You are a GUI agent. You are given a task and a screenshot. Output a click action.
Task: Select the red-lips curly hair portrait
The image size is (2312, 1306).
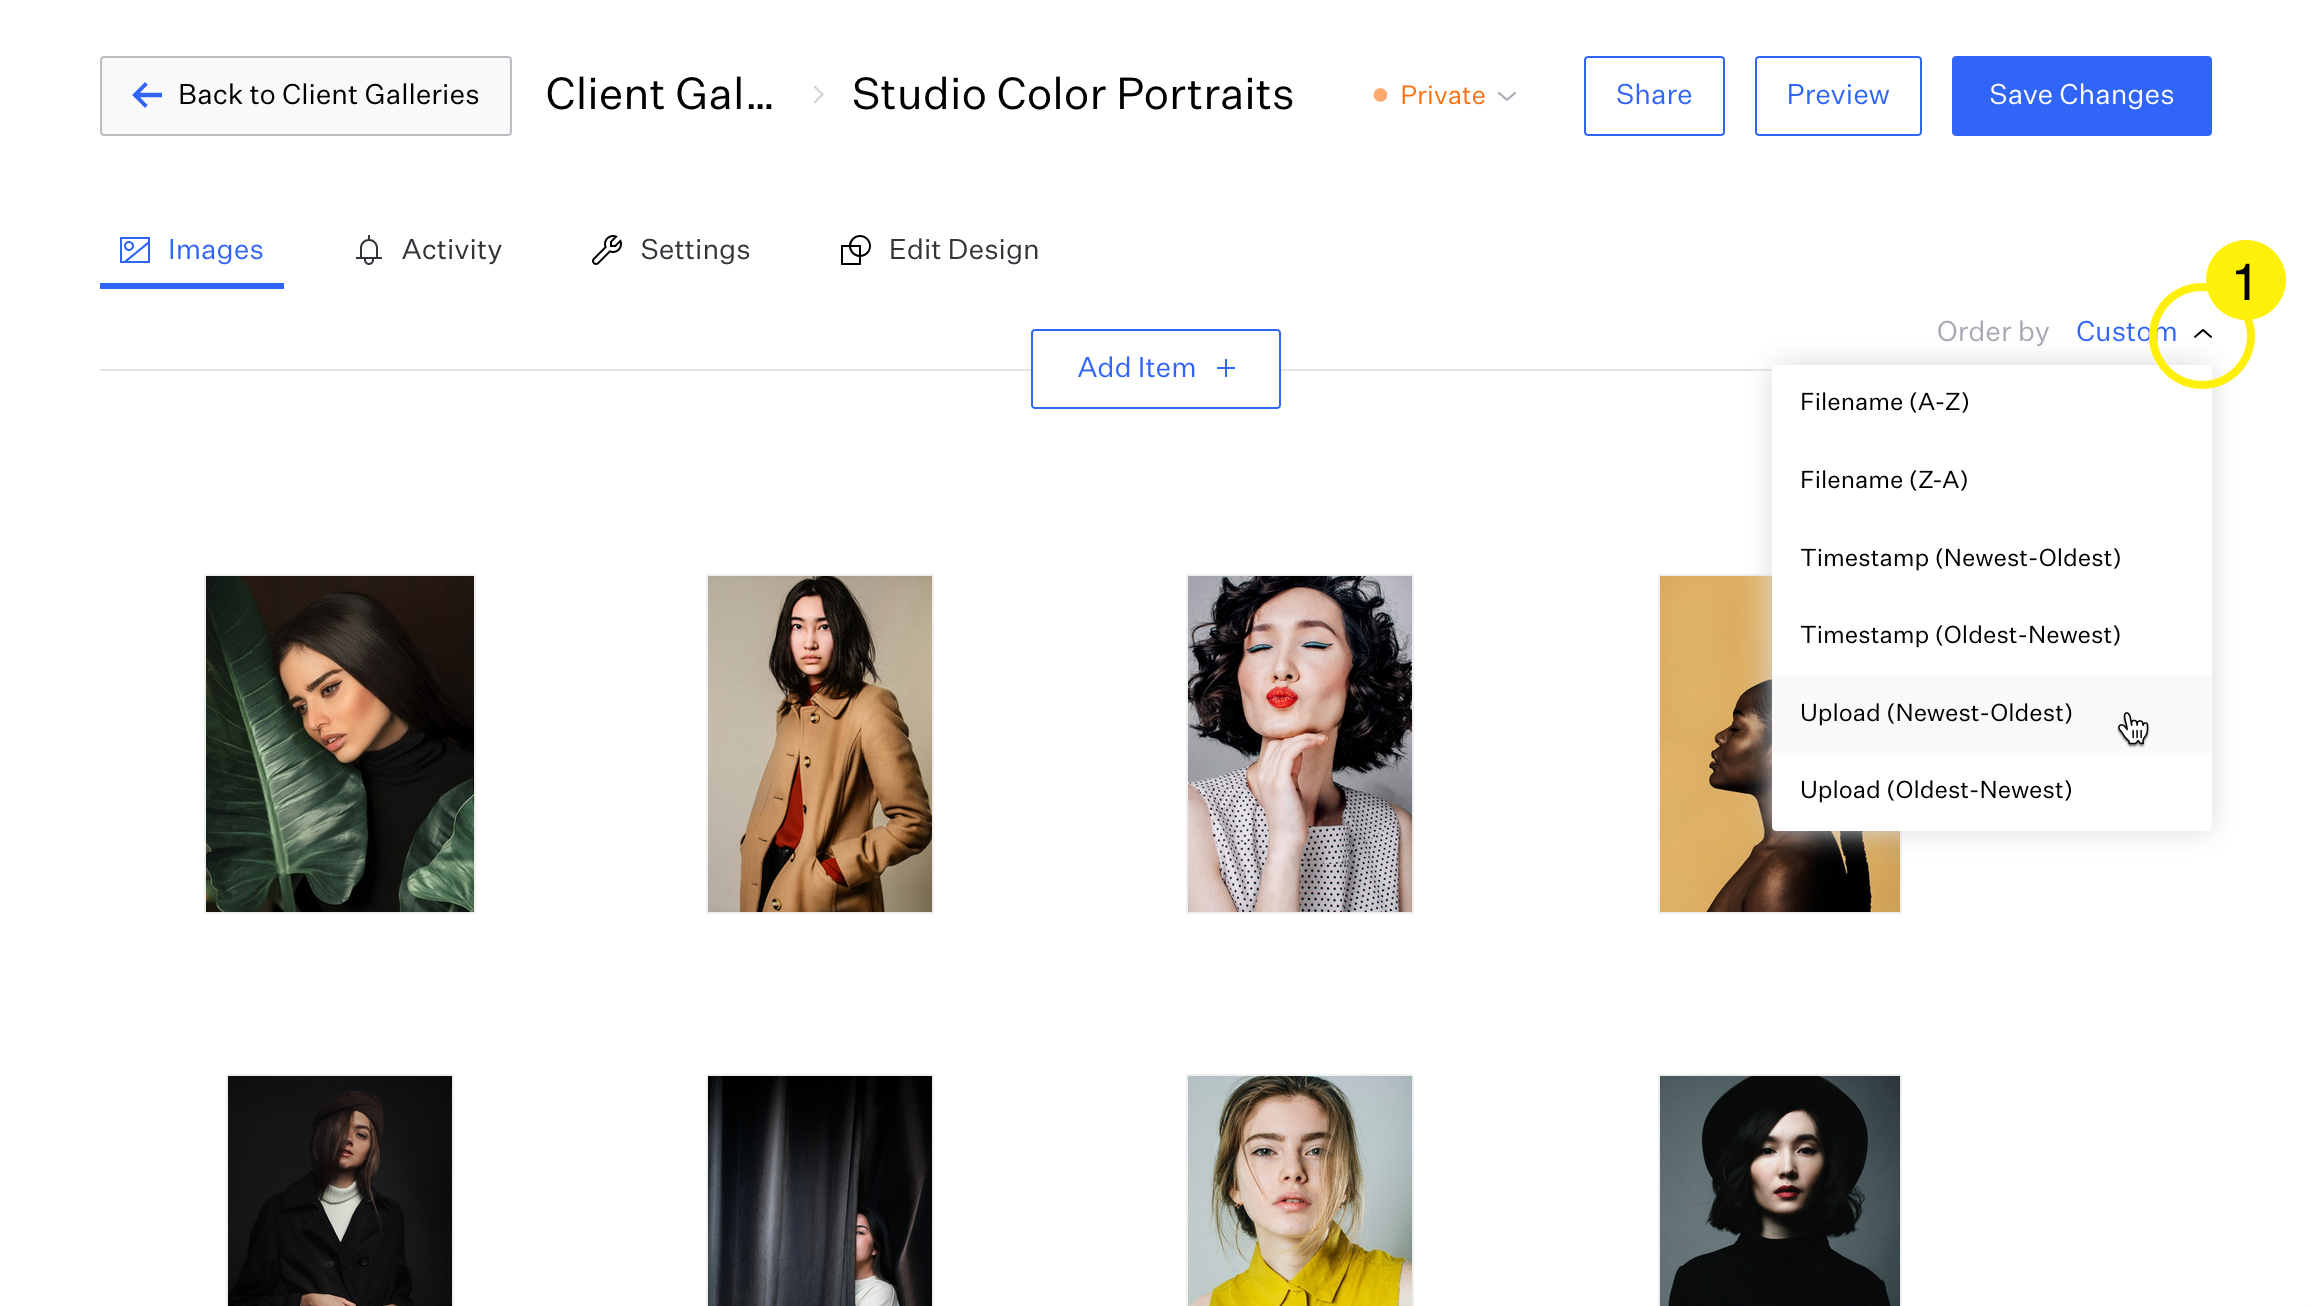pyautogui.click(x=1299, y=743)
